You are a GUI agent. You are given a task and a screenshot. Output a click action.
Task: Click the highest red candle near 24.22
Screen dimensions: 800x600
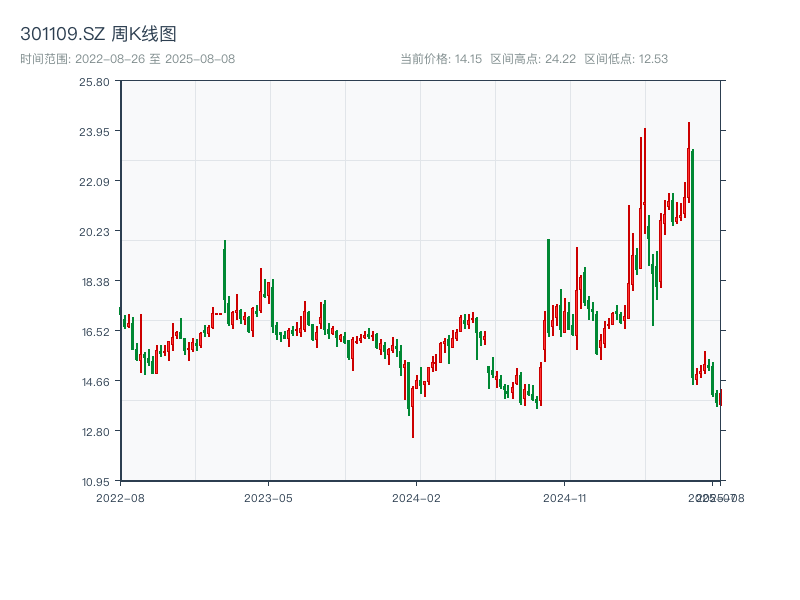pos(689,162)
